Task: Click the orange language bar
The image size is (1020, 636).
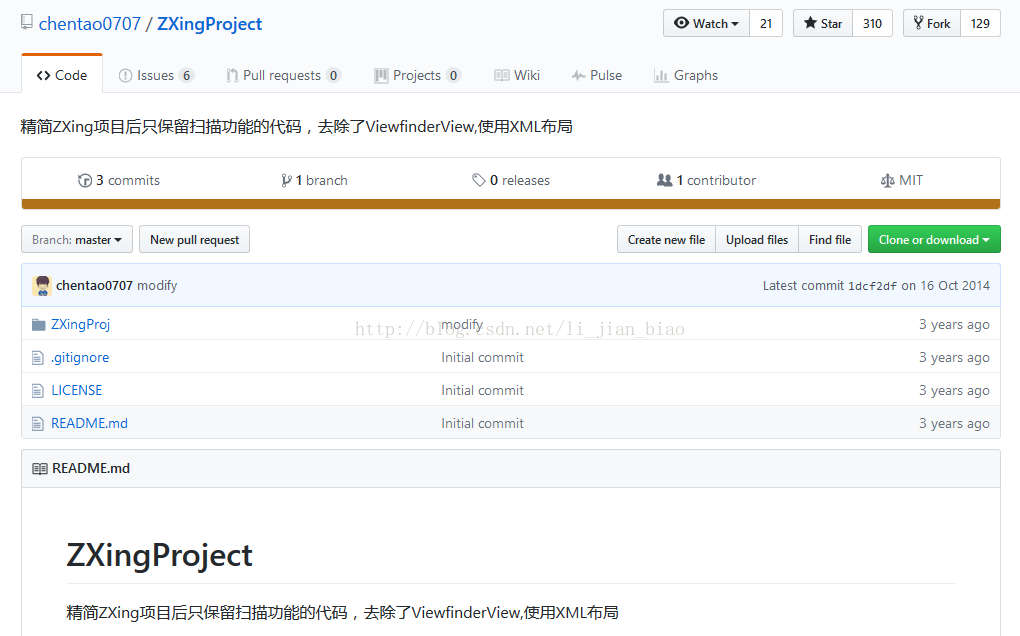Action: click(x=511, y=204)
